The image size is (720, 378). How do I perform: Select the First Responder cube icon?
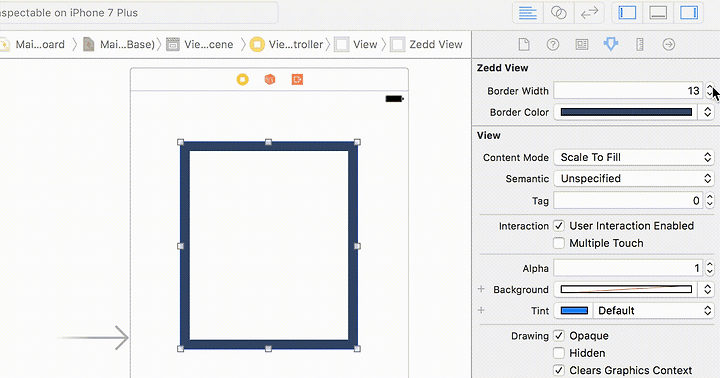point(270,79)
